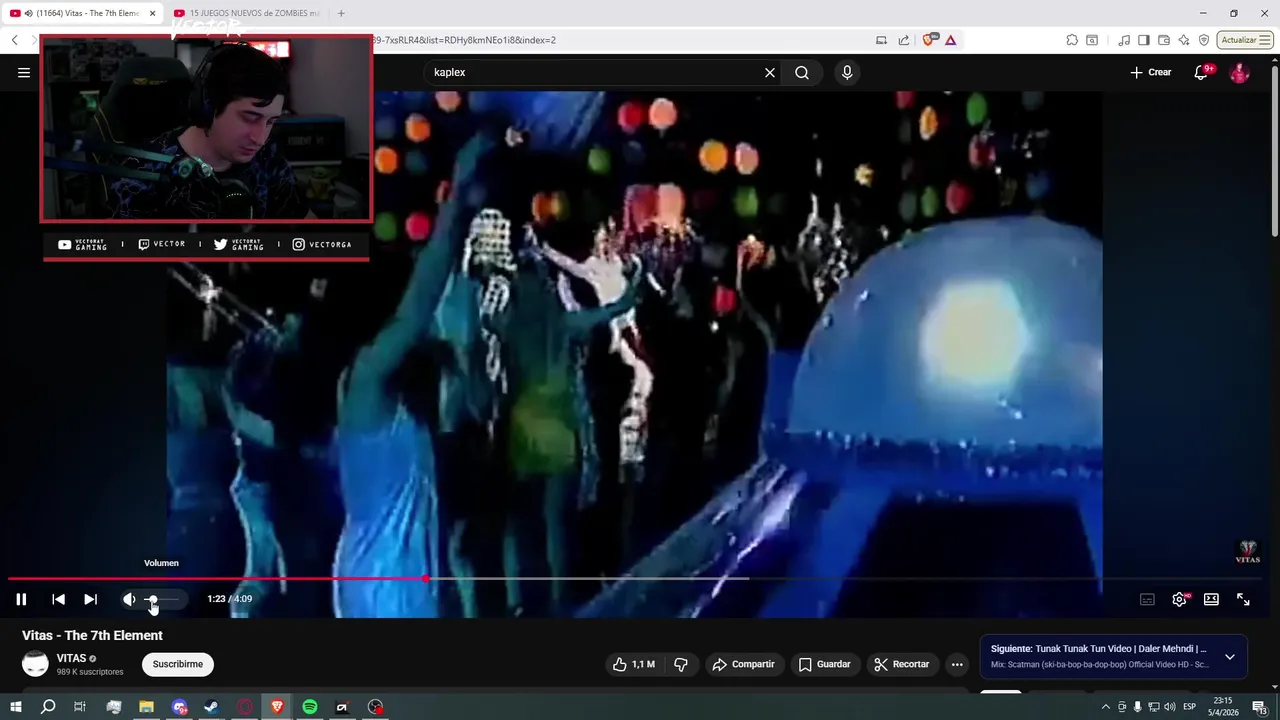Switch to theater mode view

(1211, 599)
